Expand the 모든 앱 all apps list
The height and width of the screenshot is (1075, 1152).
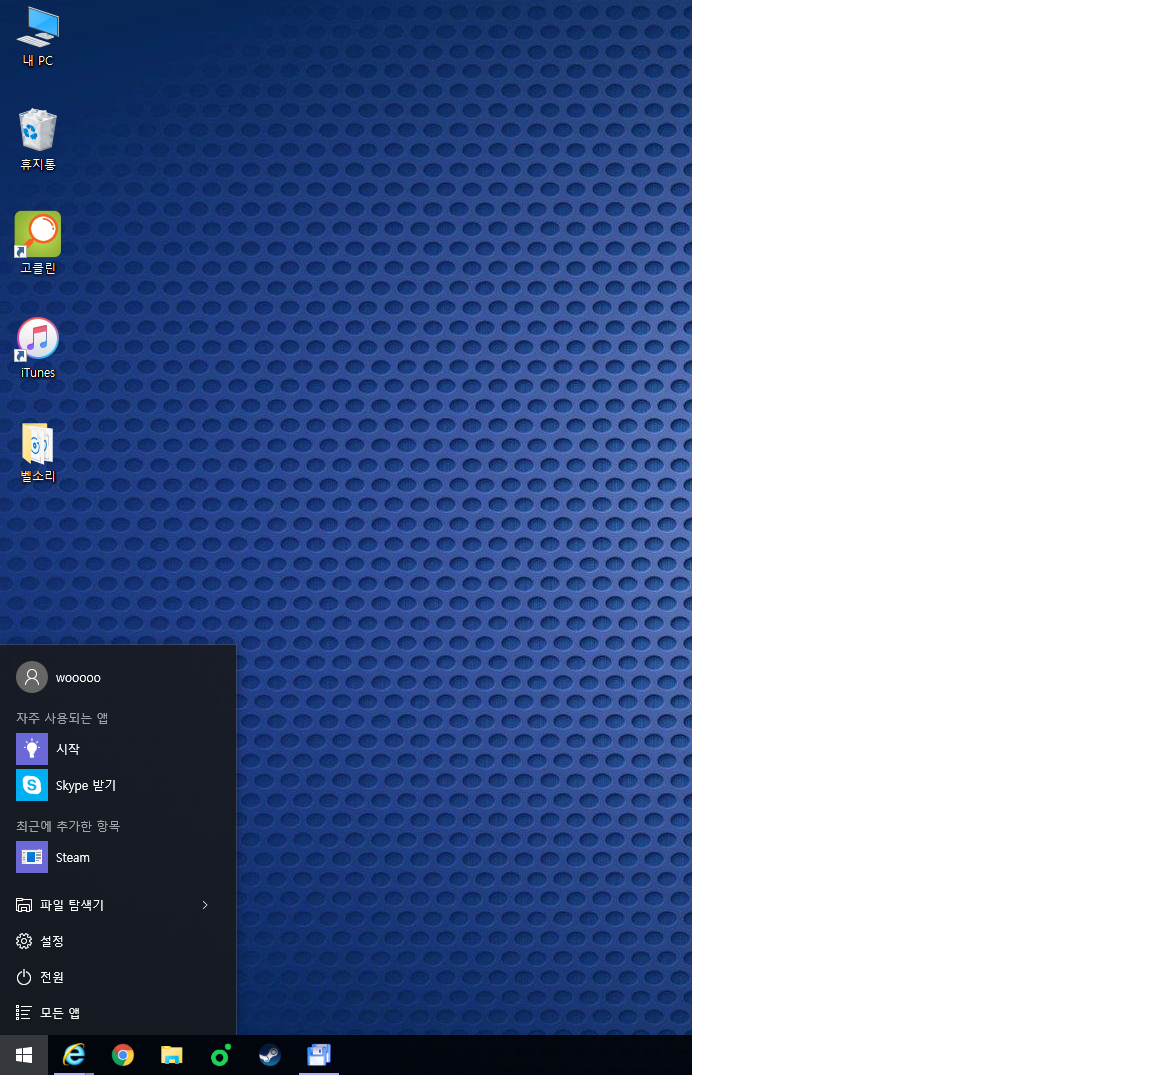59,1013
